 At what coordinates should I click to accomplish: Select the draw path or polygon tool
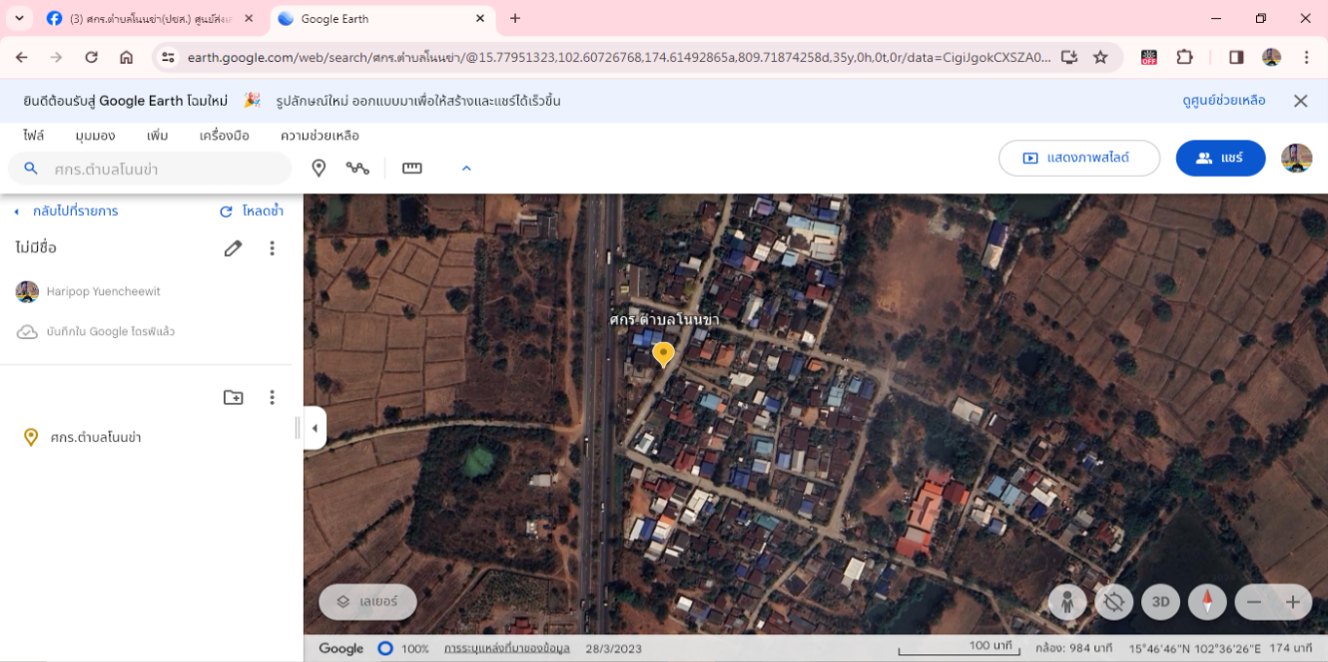358,168
